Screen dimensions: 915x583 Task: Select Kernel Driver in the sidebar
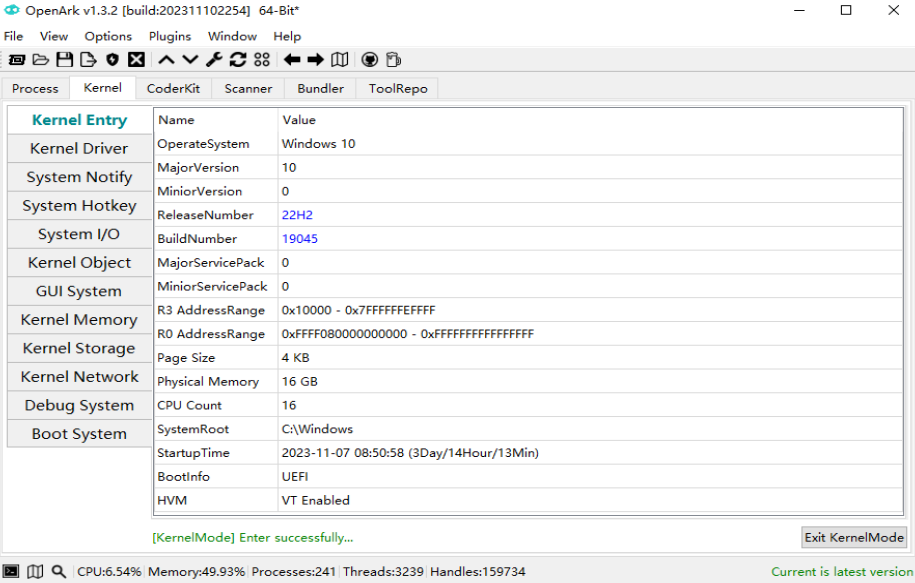tap(79, 148)
